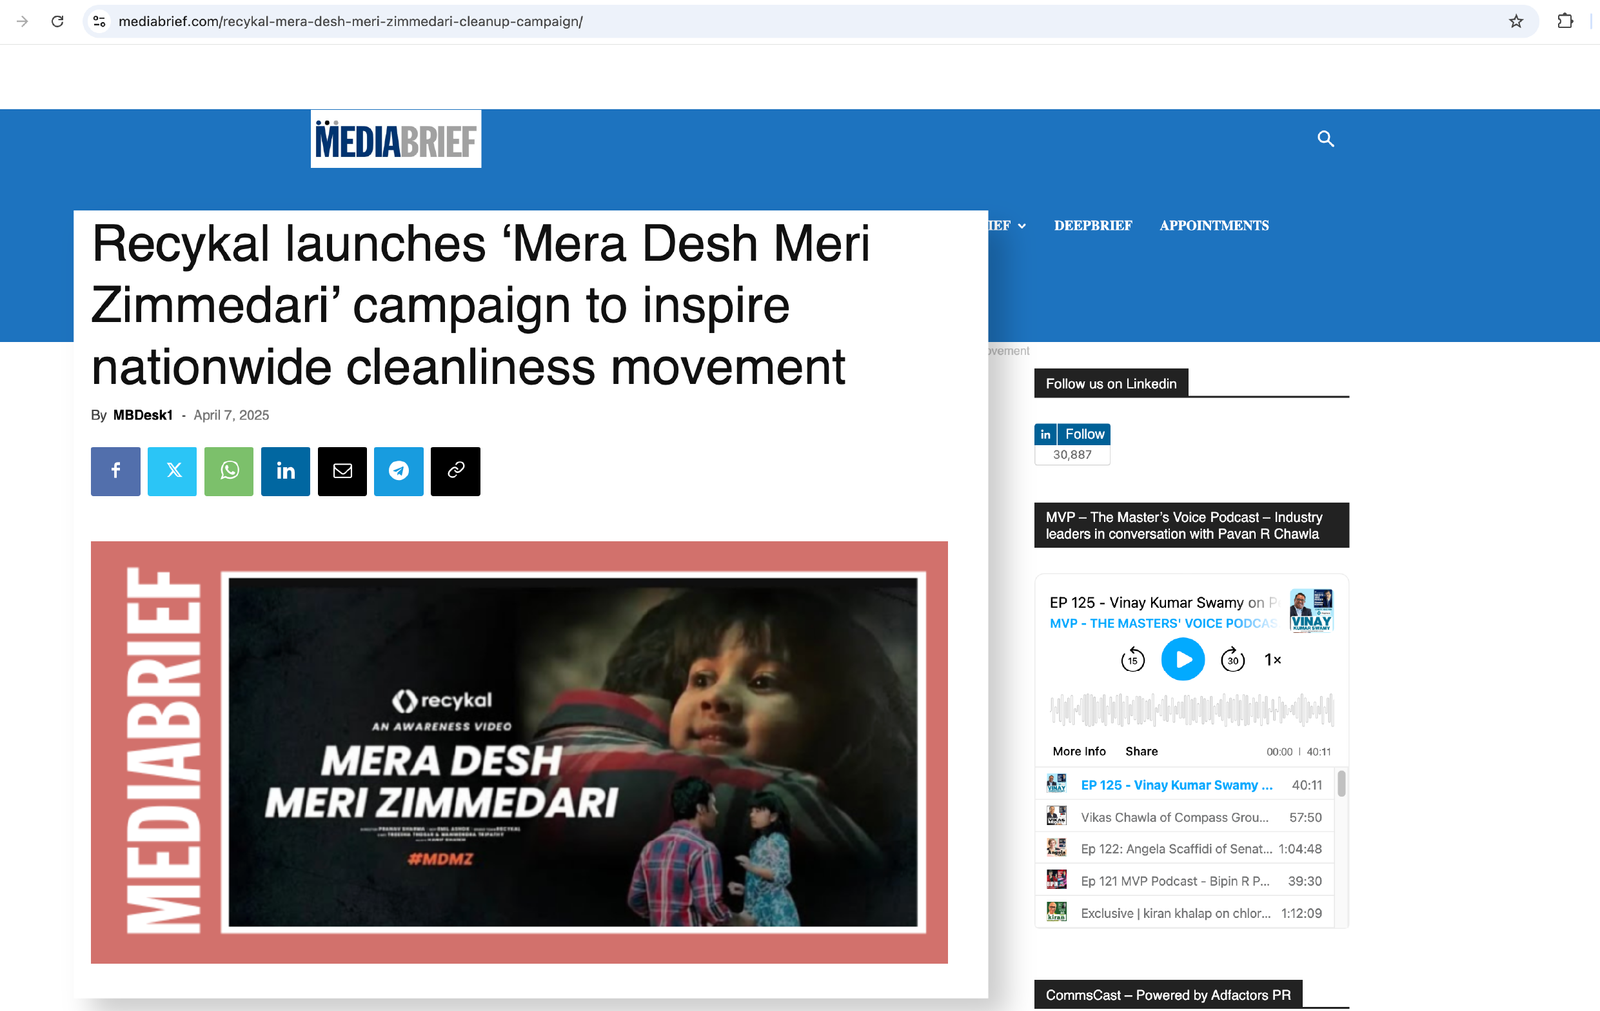
Task: Click the LinkedIn Follow button
Action: [x=1072, y=434]
